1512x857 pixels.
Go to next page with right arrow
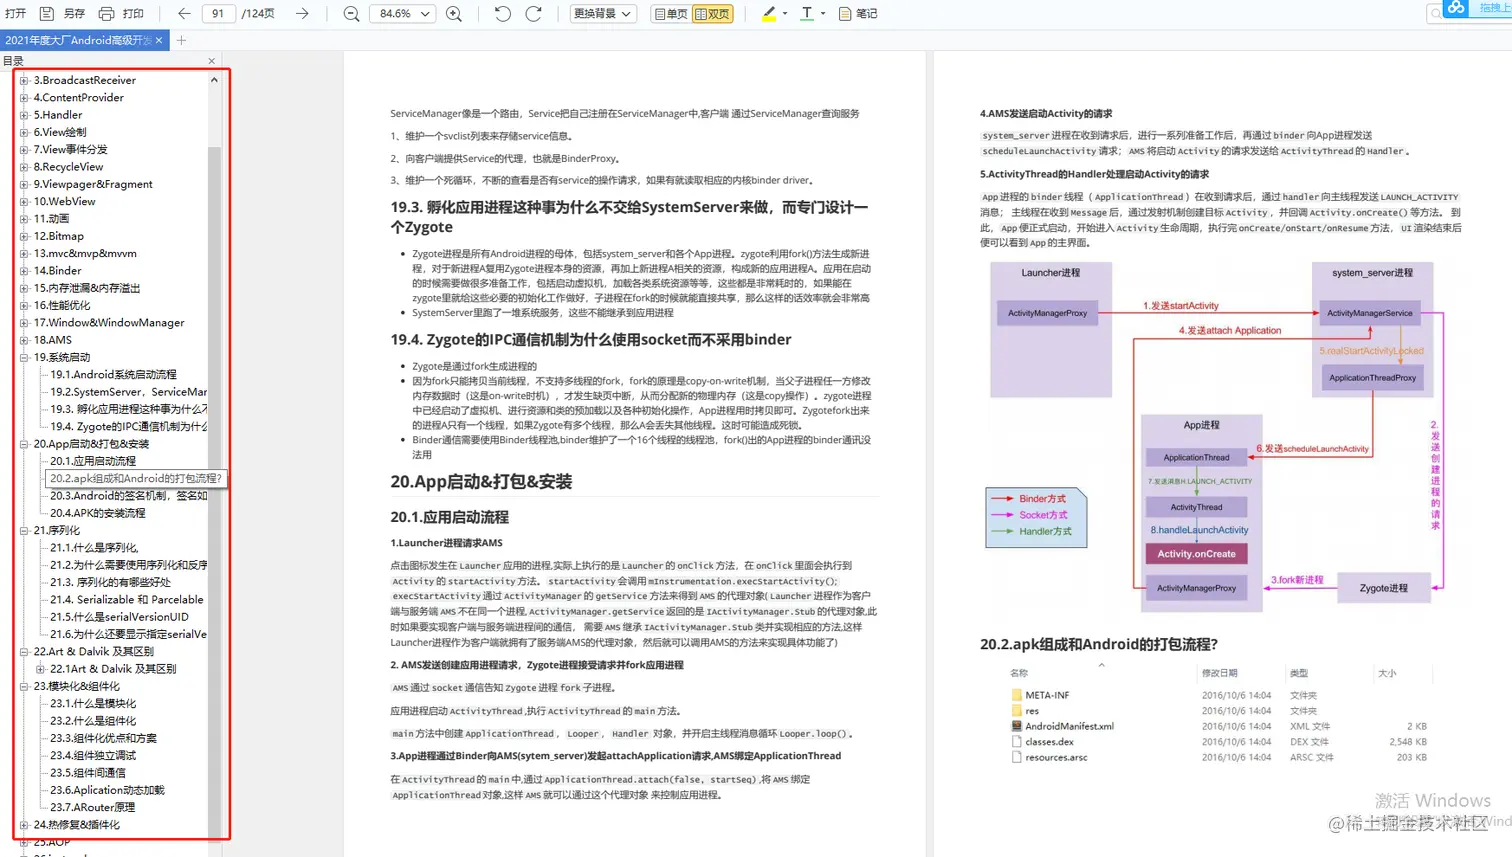[302, 14]
